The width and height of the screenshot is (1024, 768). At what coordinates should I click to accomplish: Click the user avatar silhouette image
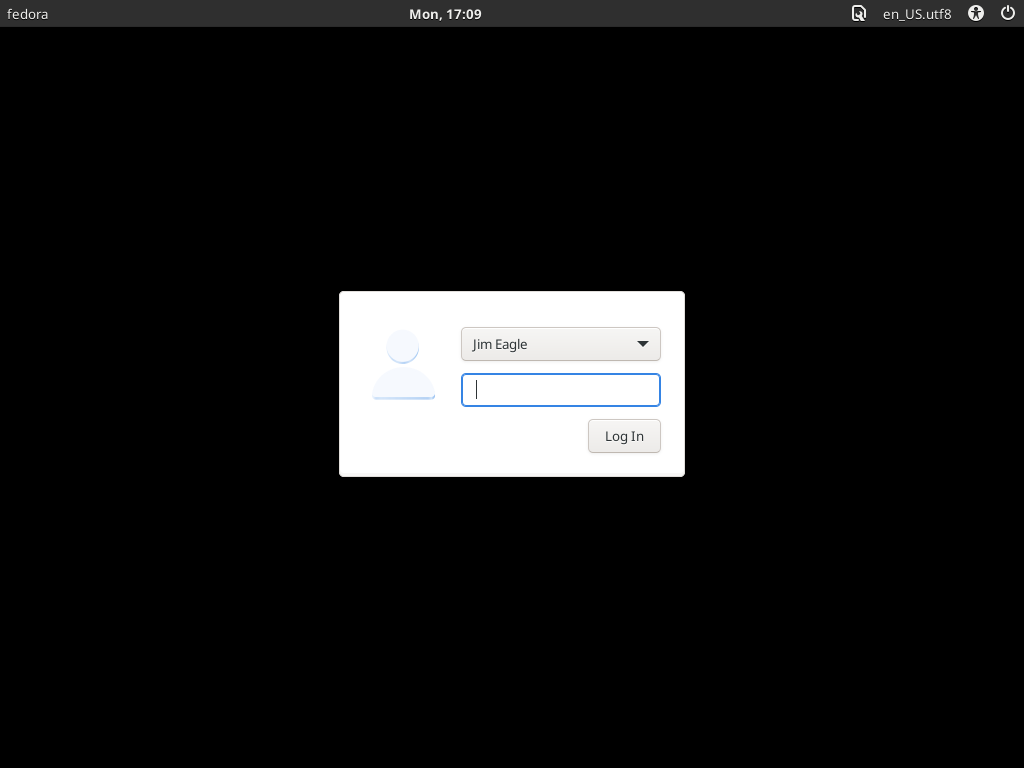click(403, 364)
